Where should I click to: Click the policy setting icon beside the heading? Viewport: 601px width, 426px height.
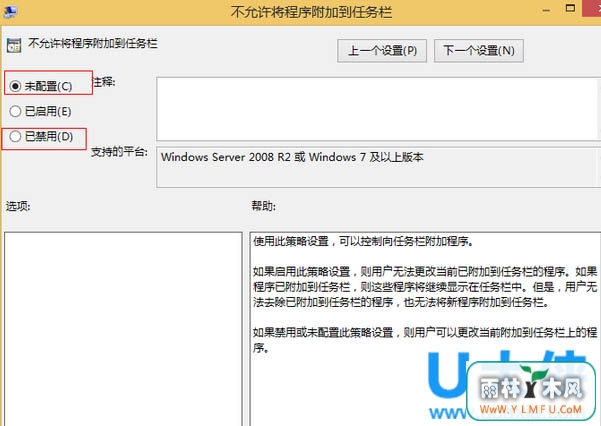14,46
